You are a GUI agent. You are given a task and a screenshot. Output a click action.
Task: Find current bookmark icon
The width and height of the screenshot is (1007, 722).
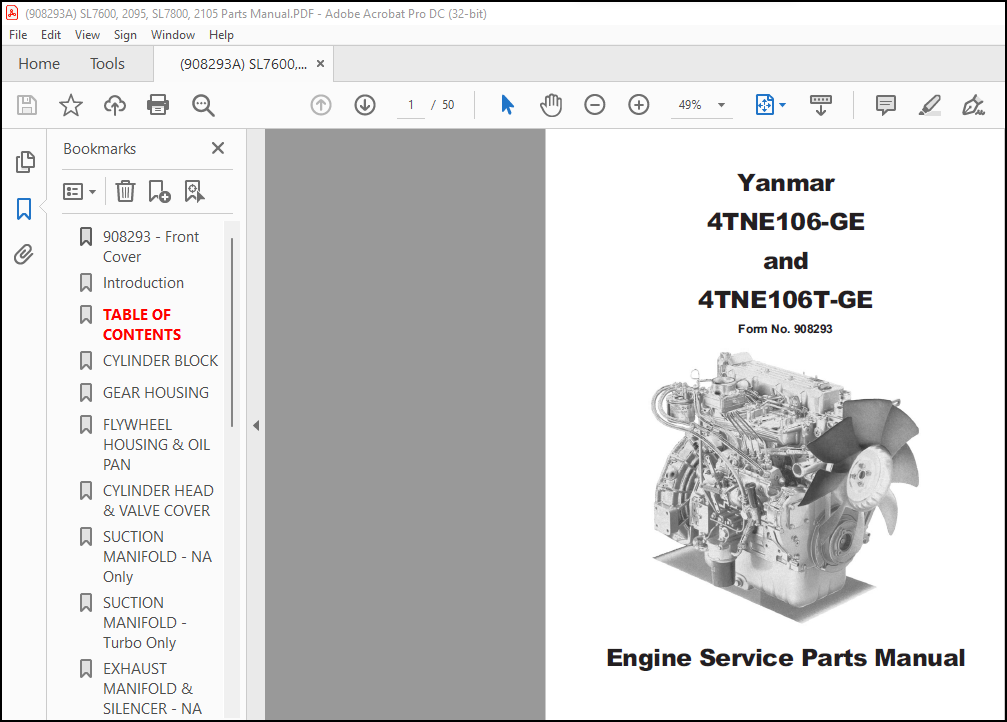pyautogui.click(x=194, y=191)
